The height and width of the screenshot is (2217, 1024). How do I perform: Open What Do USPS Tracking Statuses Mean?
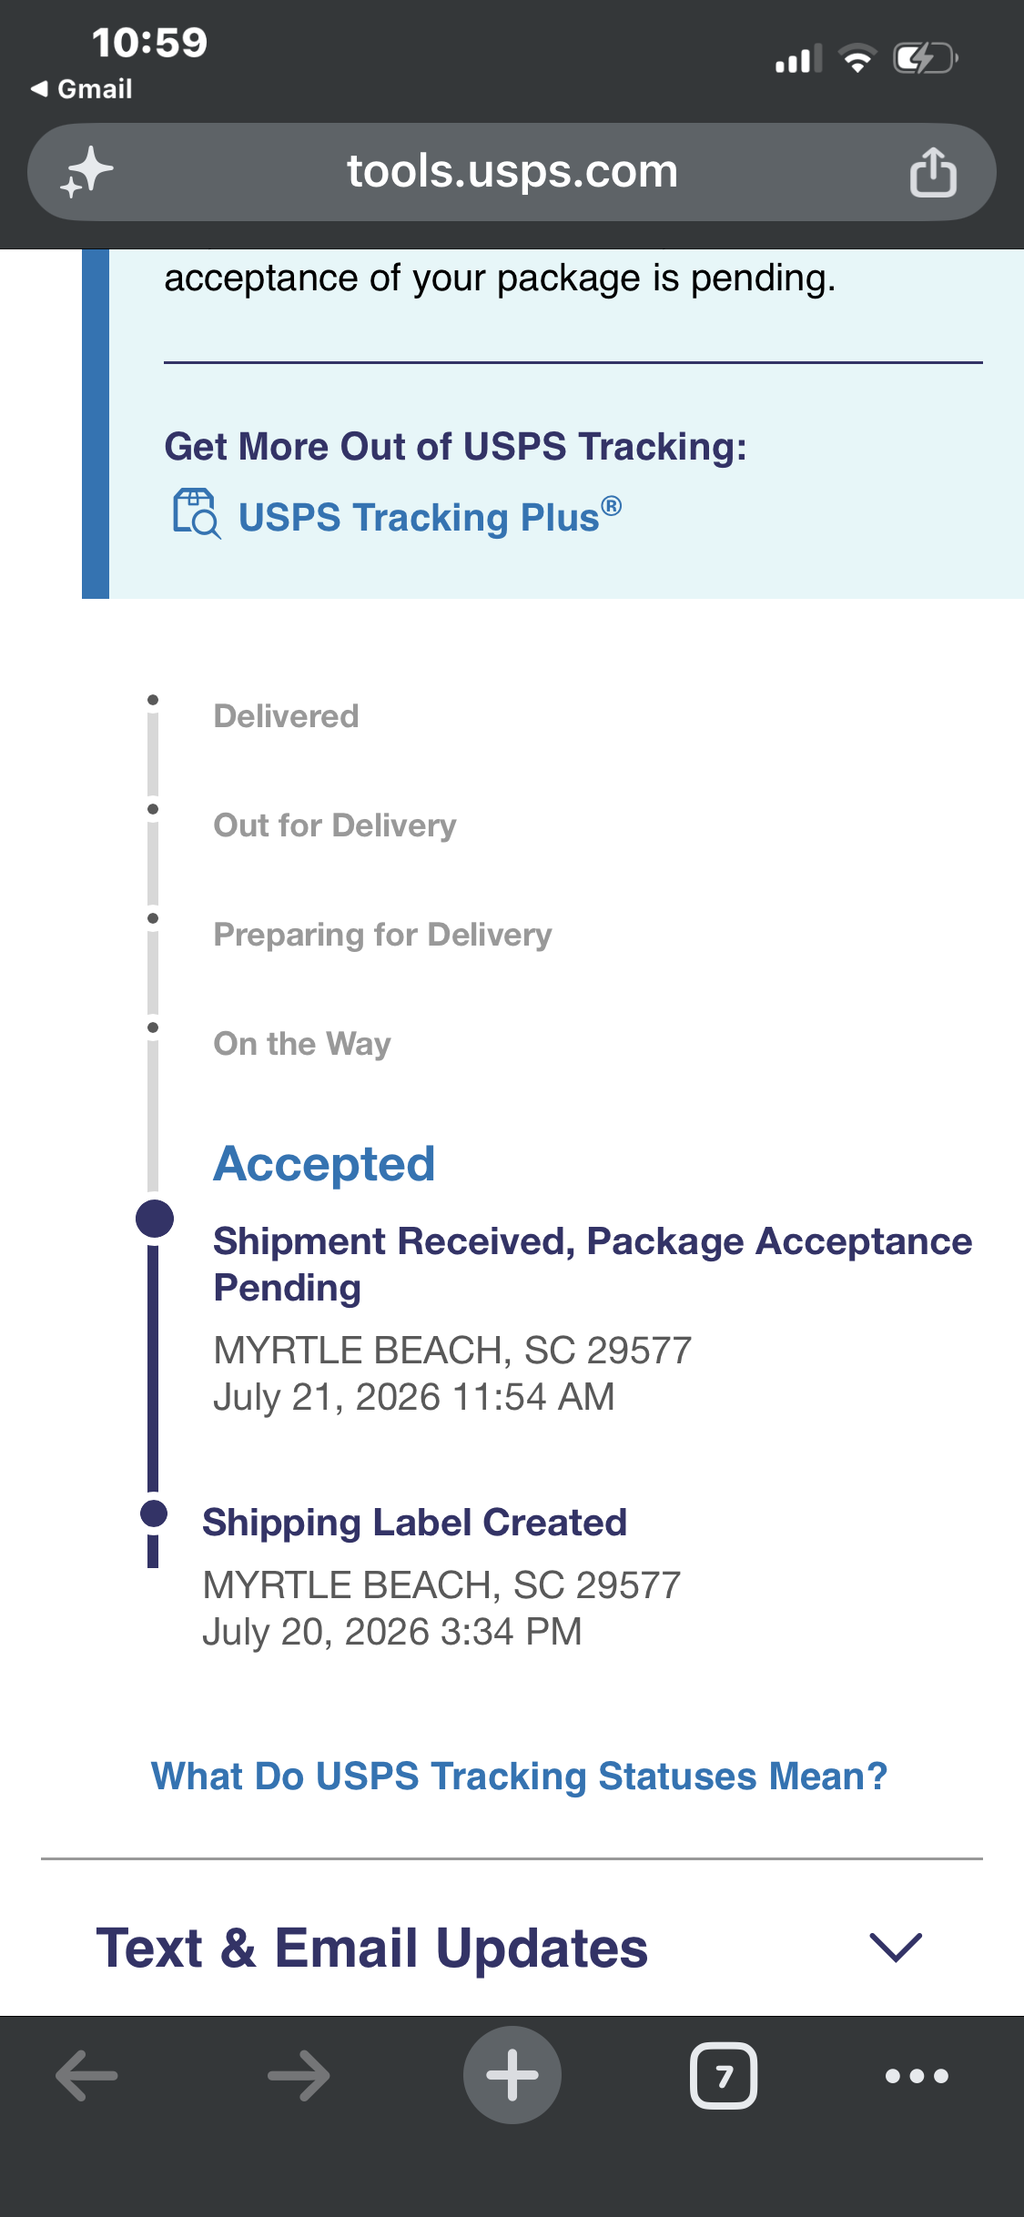(x=519, y=1776)
